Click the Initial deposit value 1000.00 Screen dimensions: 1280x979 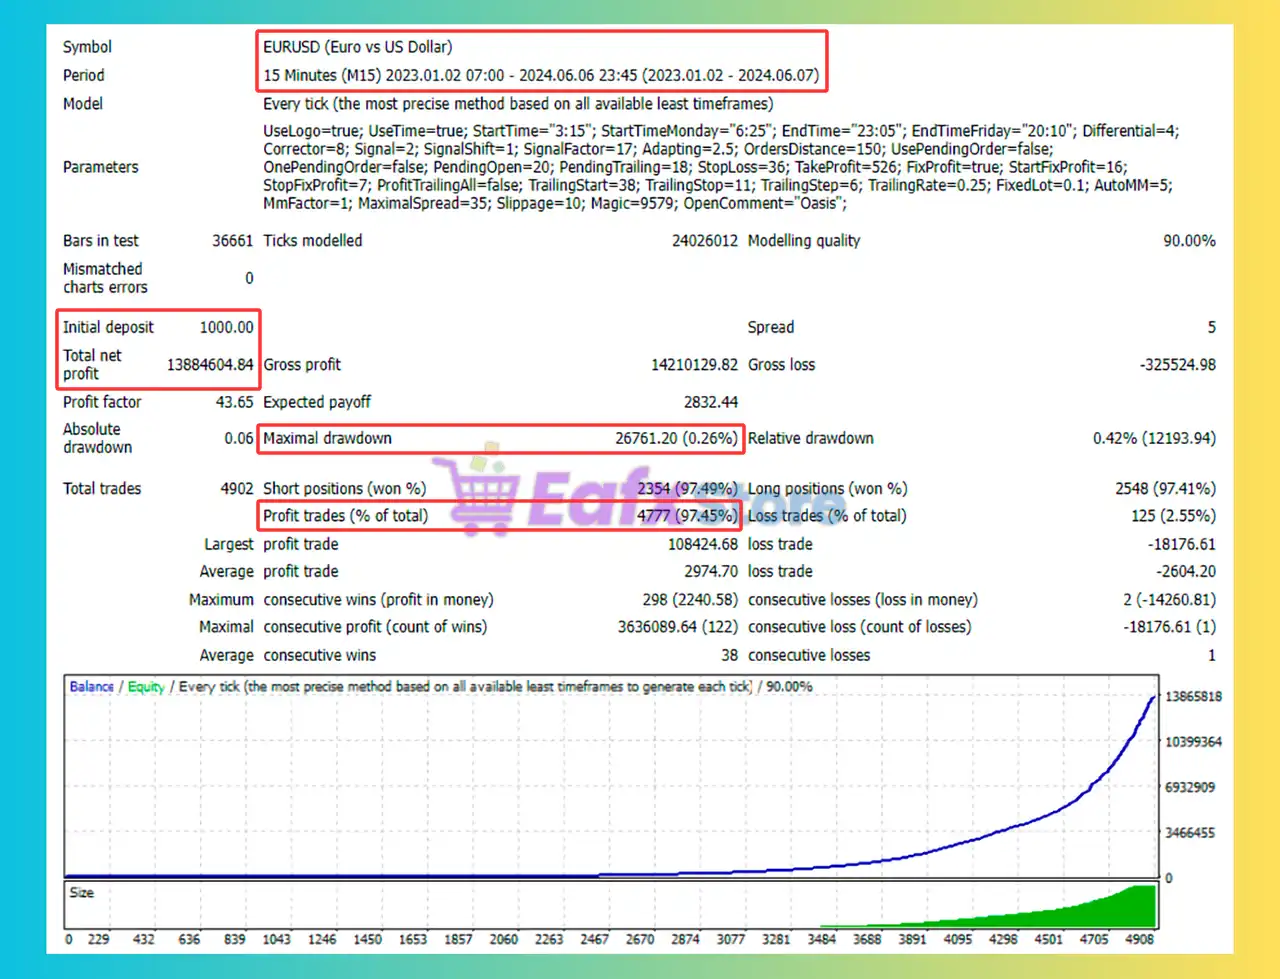click(x=226, y=327)
